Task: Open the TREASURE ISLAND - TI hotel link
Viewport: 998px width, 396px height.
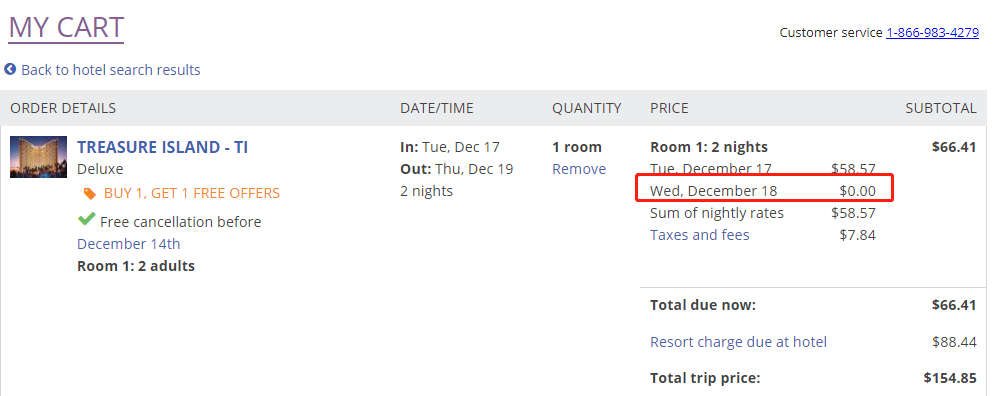Action: pos(162,147)
